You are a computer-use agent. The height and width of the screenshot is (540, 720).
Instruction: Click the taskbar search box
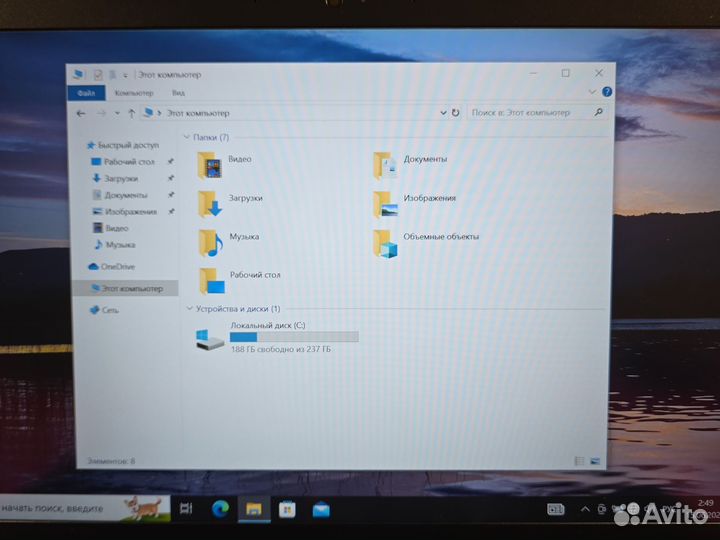coord(85,508)
